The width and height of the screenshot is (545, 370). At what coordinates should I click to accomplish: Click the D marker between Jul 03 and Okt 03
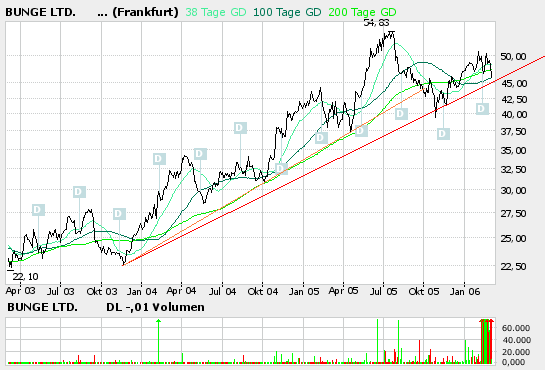click(79, 192)
